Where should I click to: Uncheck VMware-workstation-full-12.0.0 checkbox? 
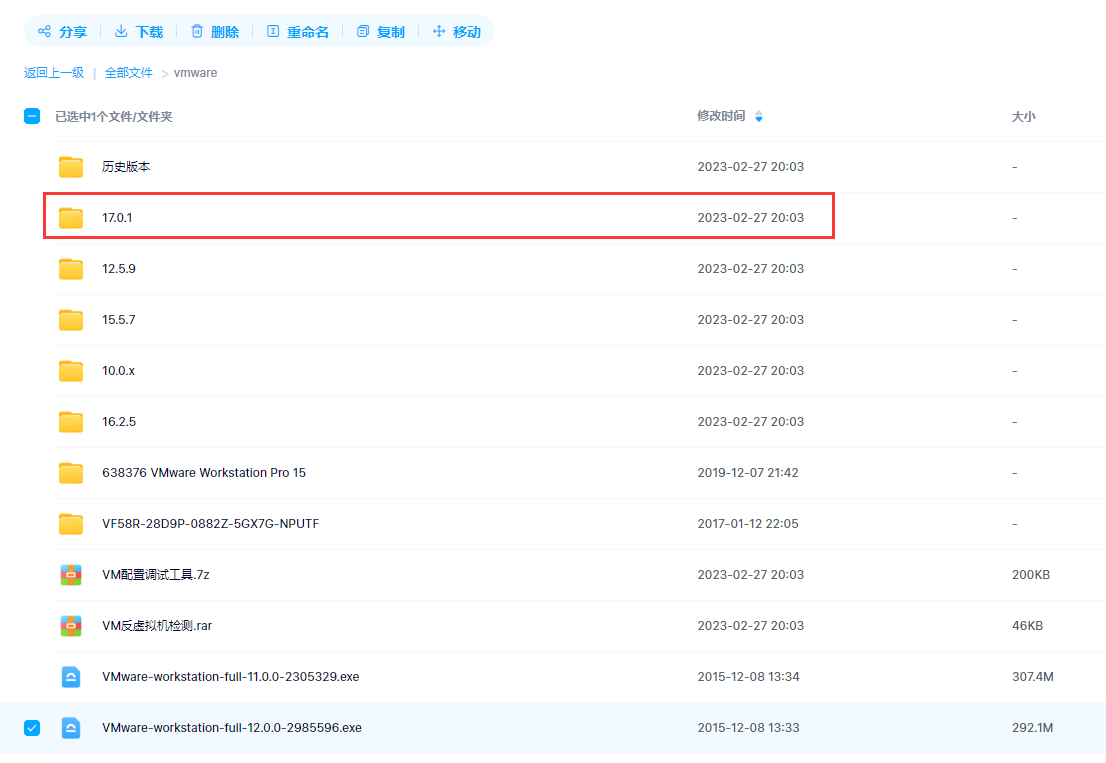[x=32, y=728]
